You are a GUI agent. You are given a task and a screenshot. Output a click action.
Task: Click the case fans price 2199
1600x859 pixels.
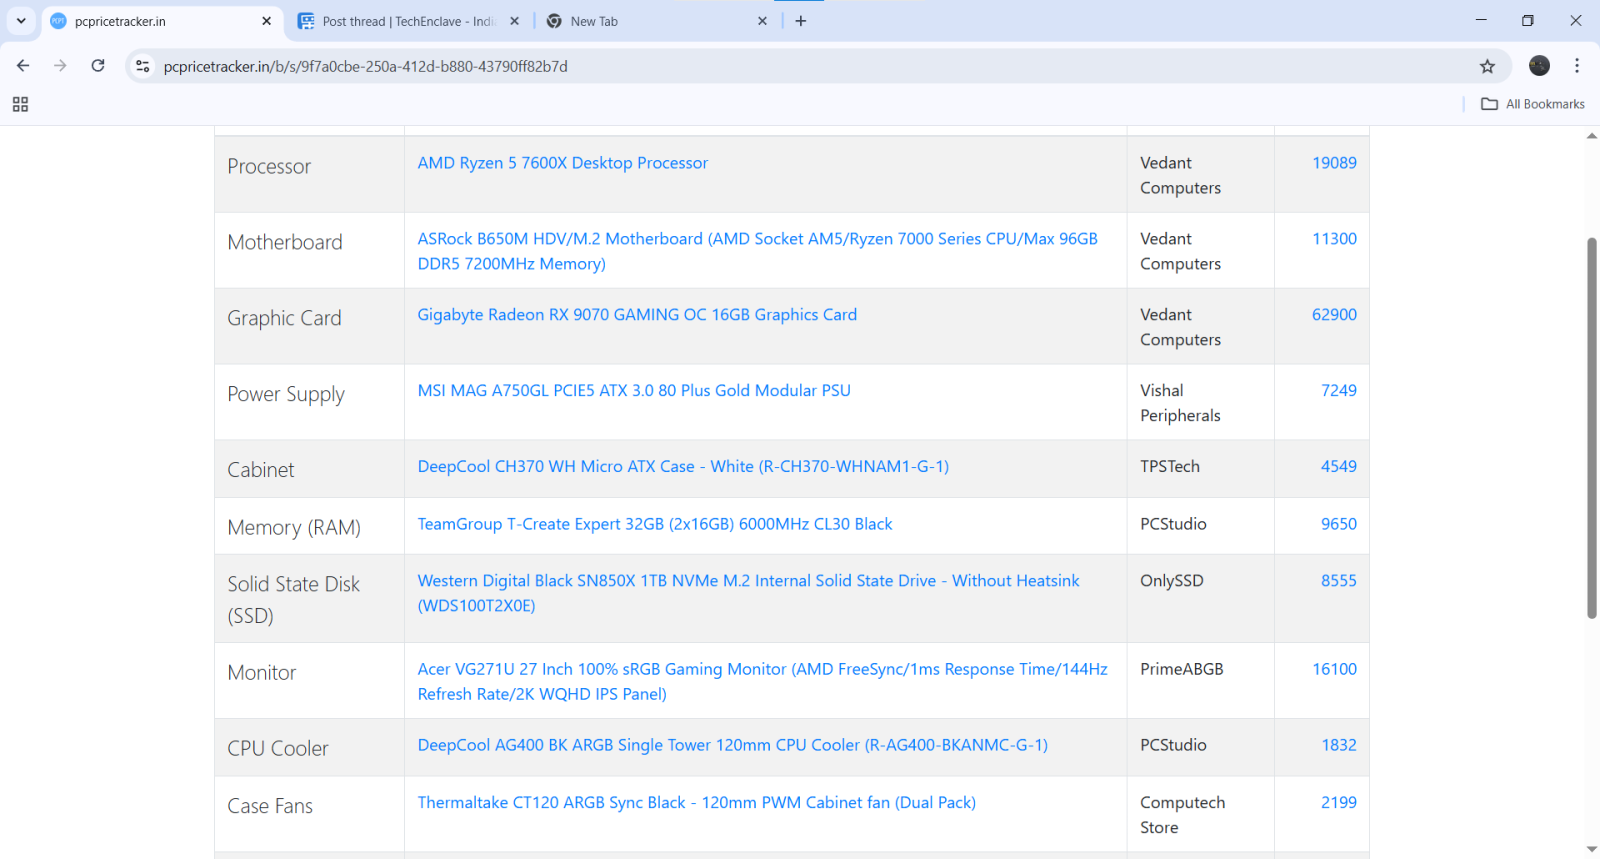click(x=1338, y=802)
